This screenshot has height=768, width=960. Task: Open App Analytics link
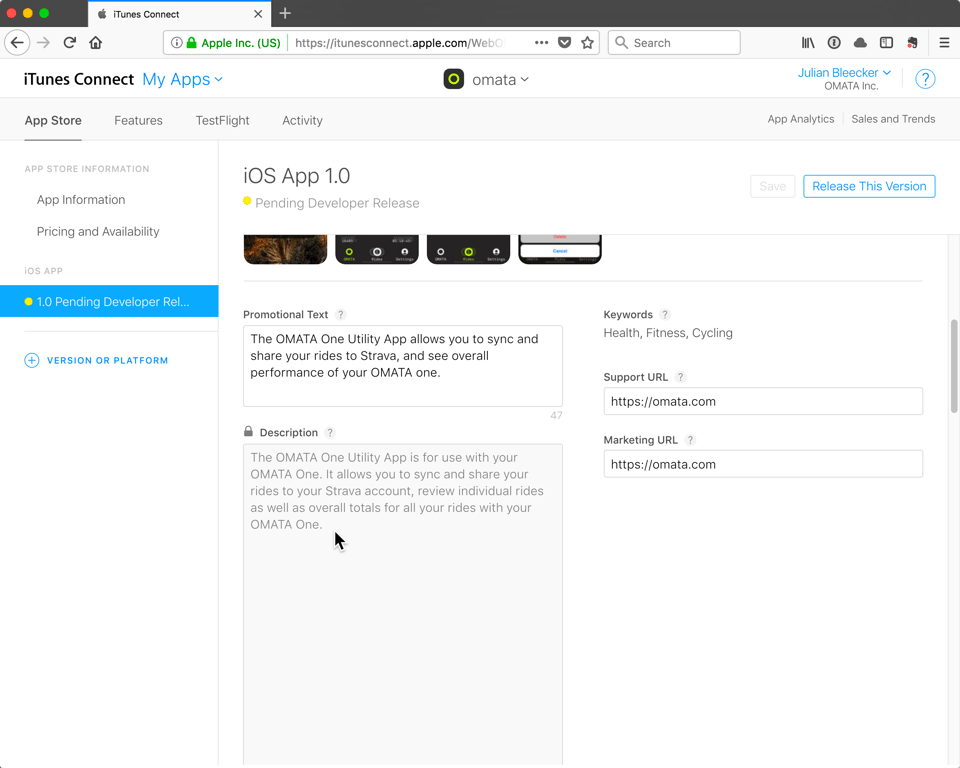[x=801, y=119]
